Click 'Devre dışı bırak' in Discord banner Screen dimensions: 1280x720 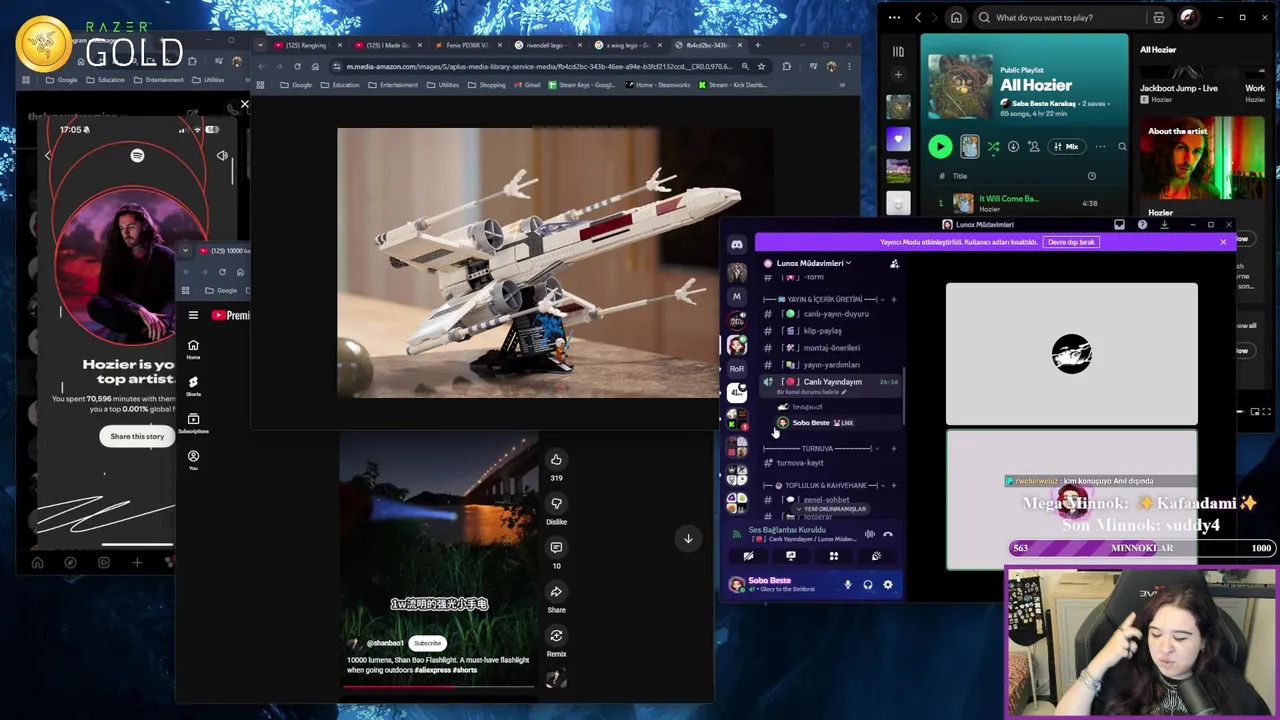(x=1071, y=242)
